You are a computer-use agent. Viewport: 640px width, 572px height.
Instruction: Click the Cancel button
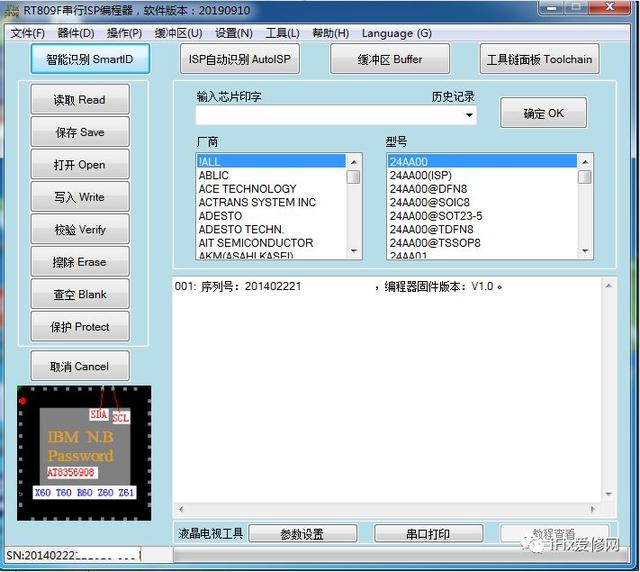80,366
